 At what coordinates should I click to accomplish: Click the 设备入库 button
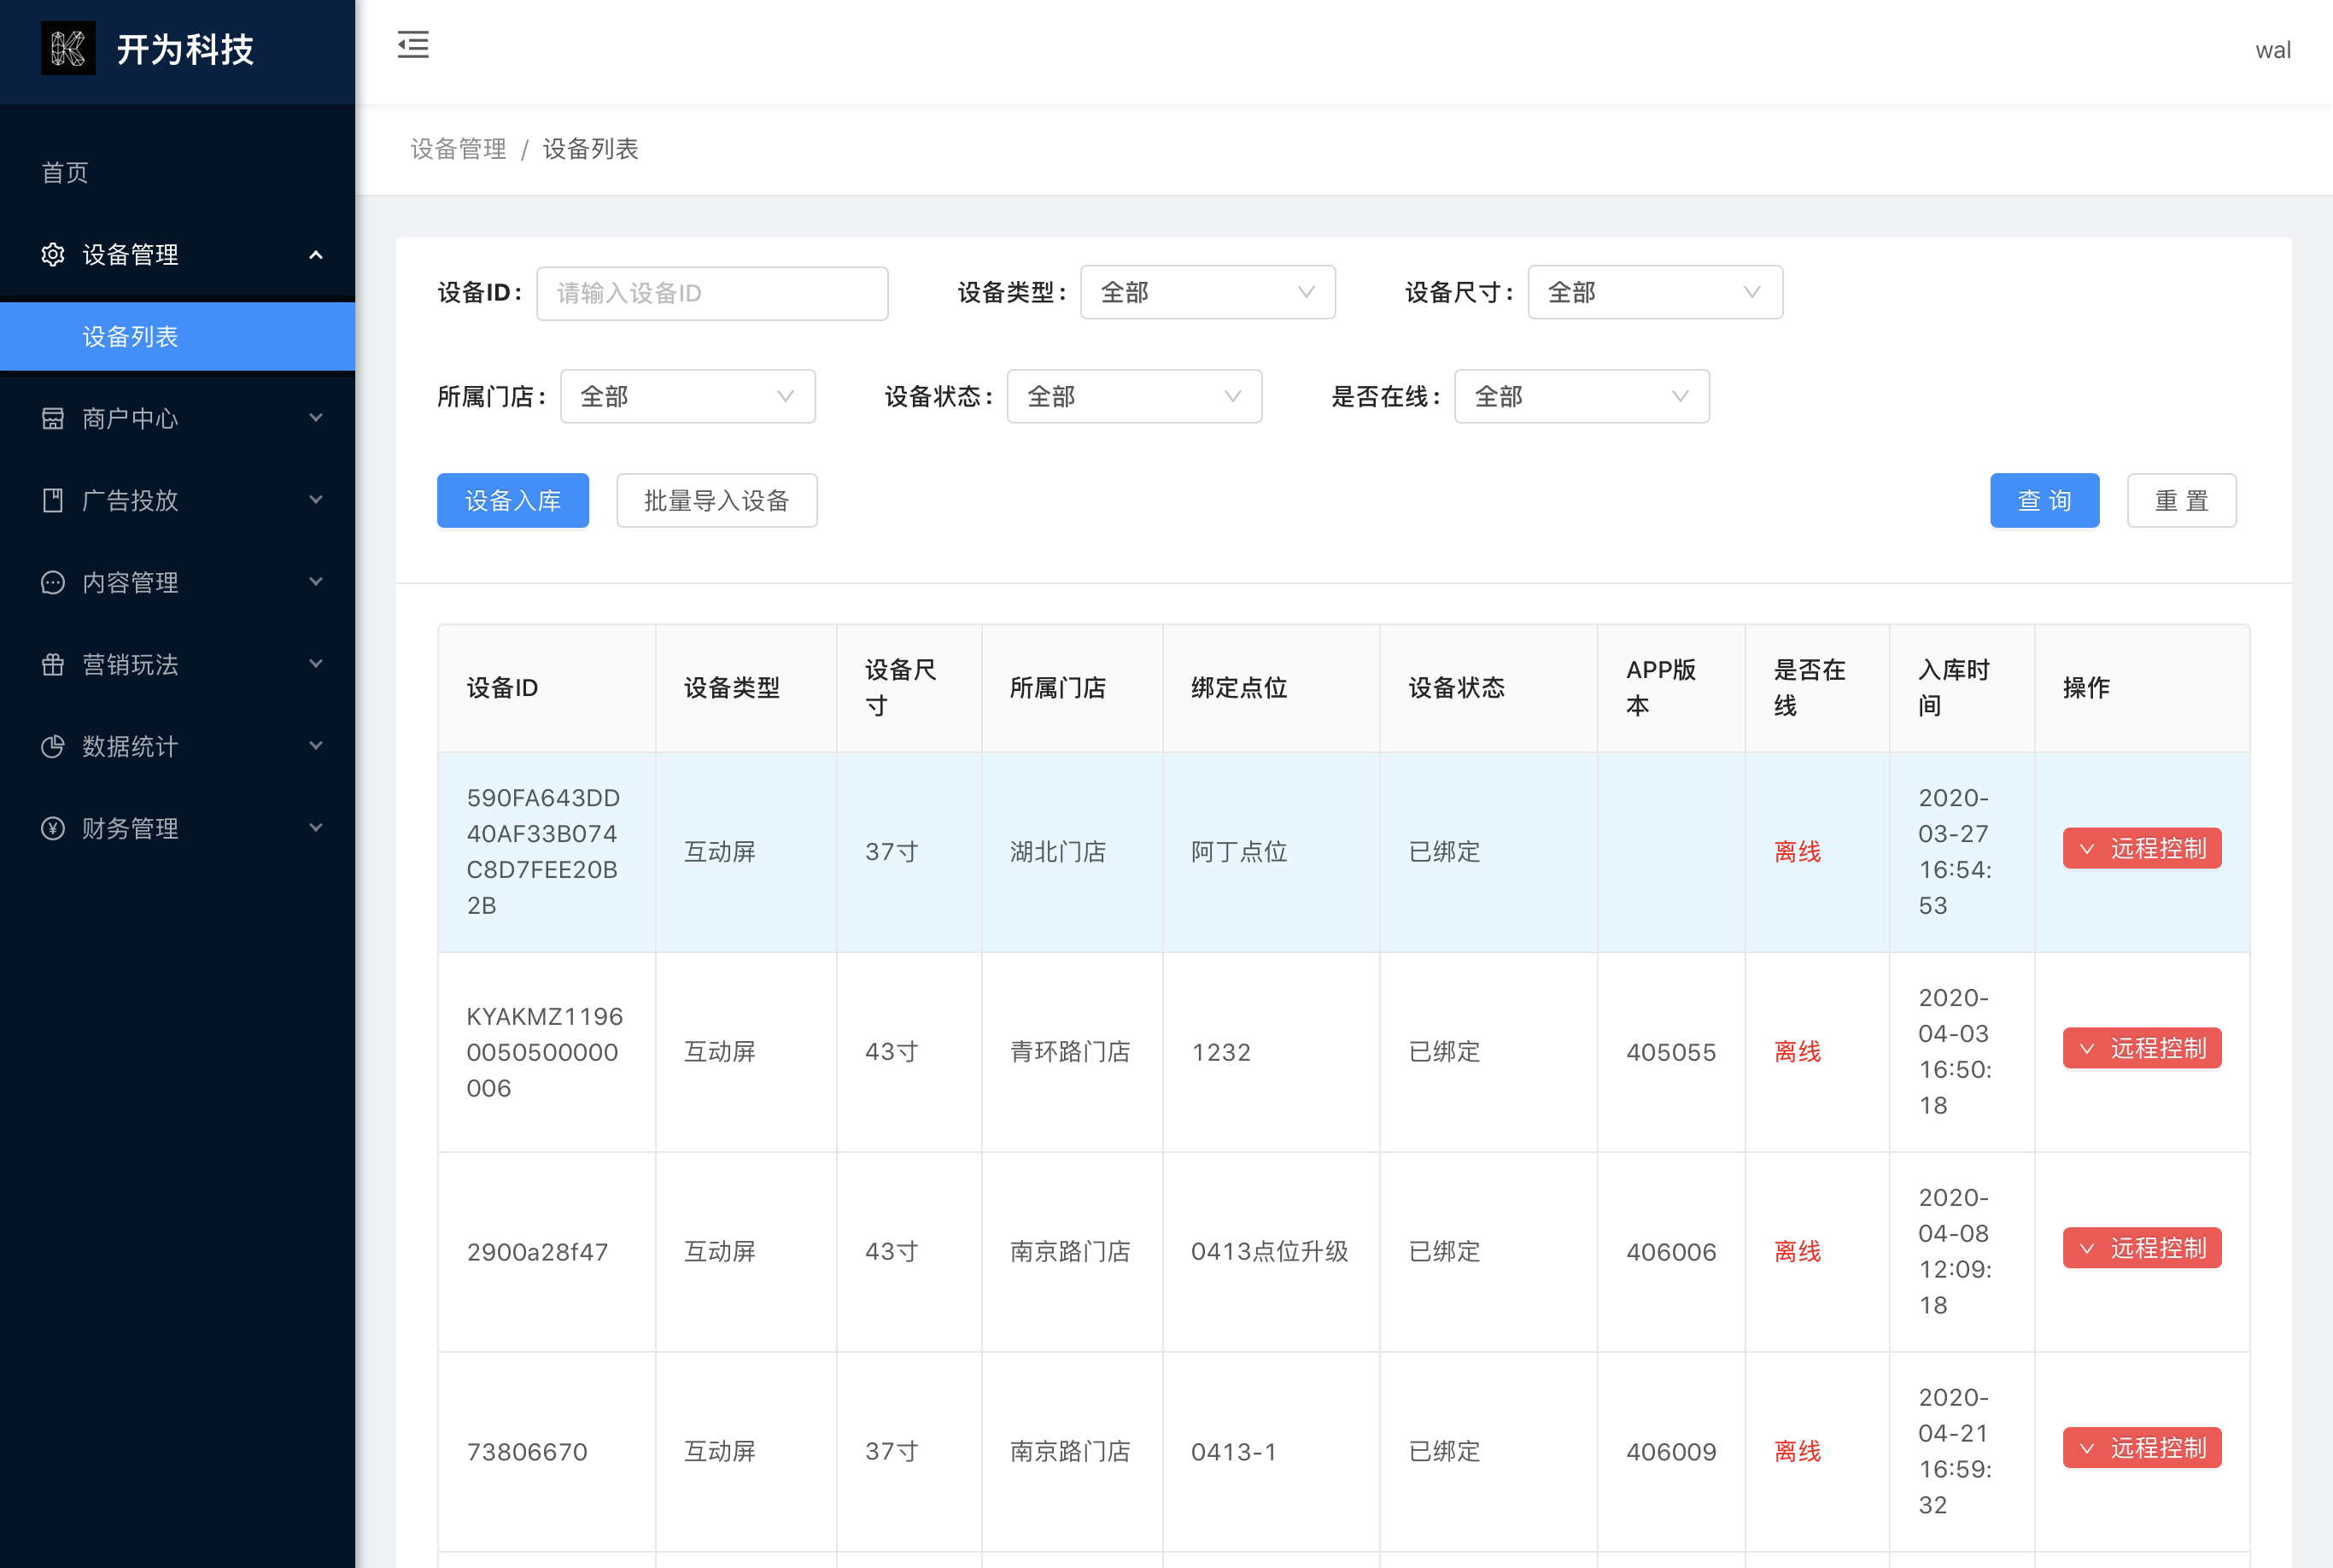512,500
